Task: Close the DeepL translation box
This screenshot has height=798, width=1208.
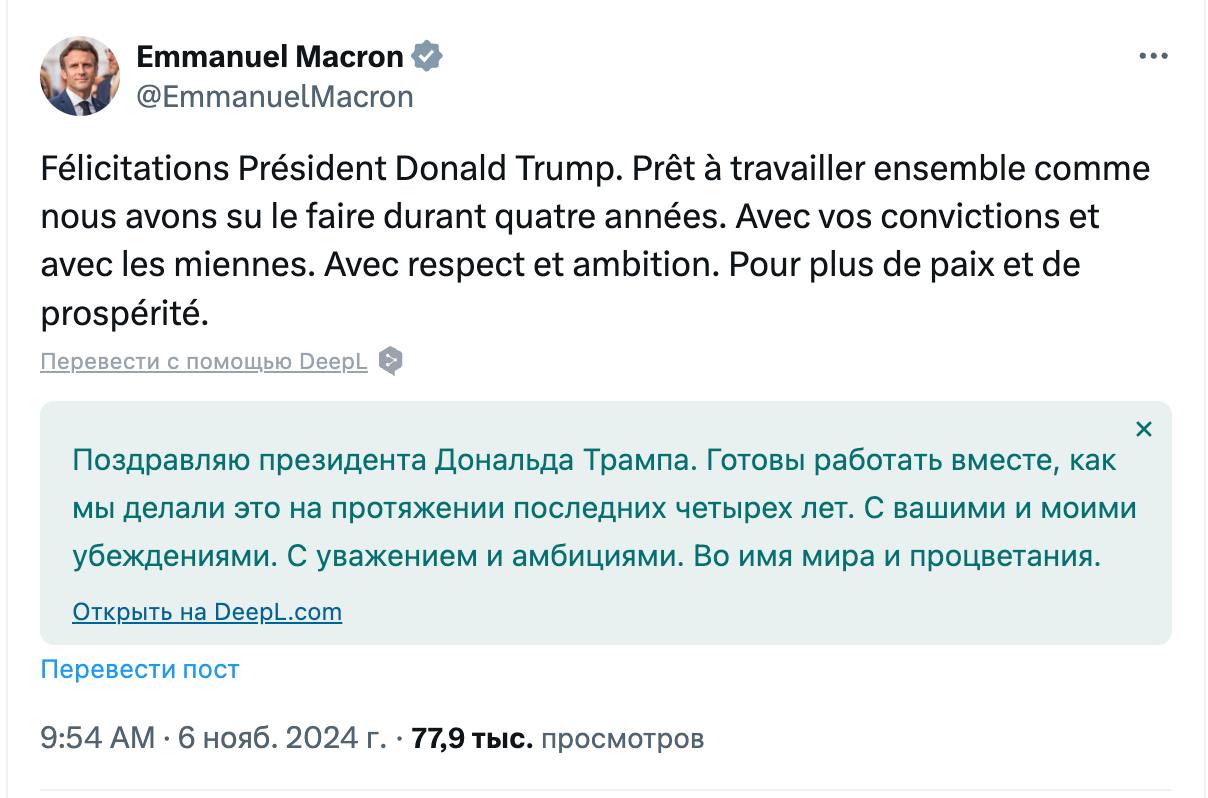Action: [x=1144, y=430]
